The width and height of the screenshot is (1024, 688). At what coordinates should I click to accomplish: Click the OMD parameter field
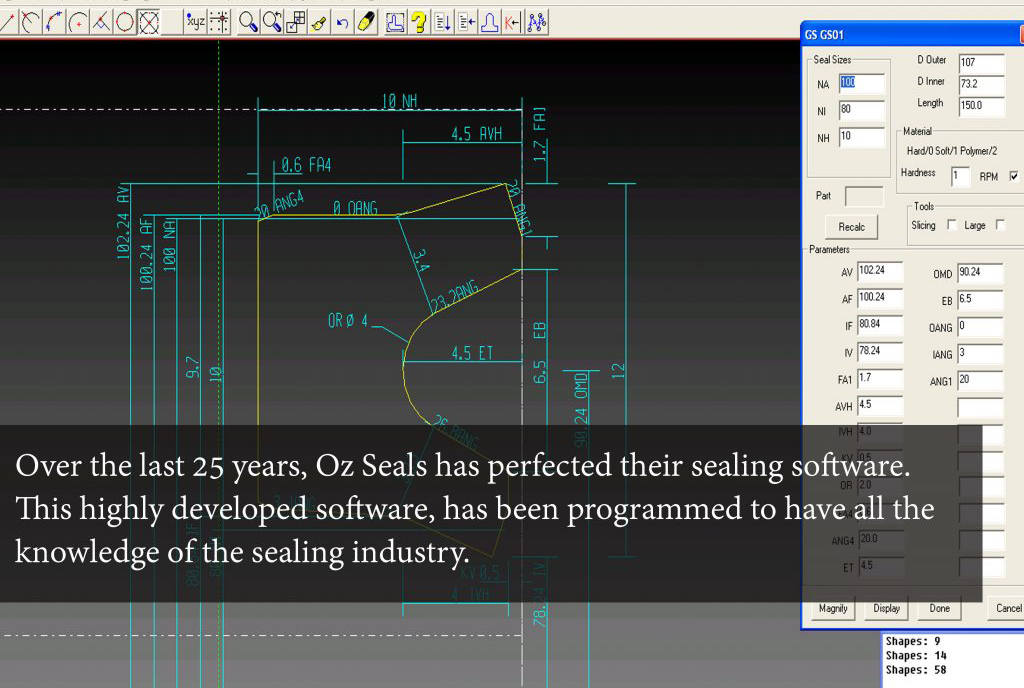click(x=980, y=273)
